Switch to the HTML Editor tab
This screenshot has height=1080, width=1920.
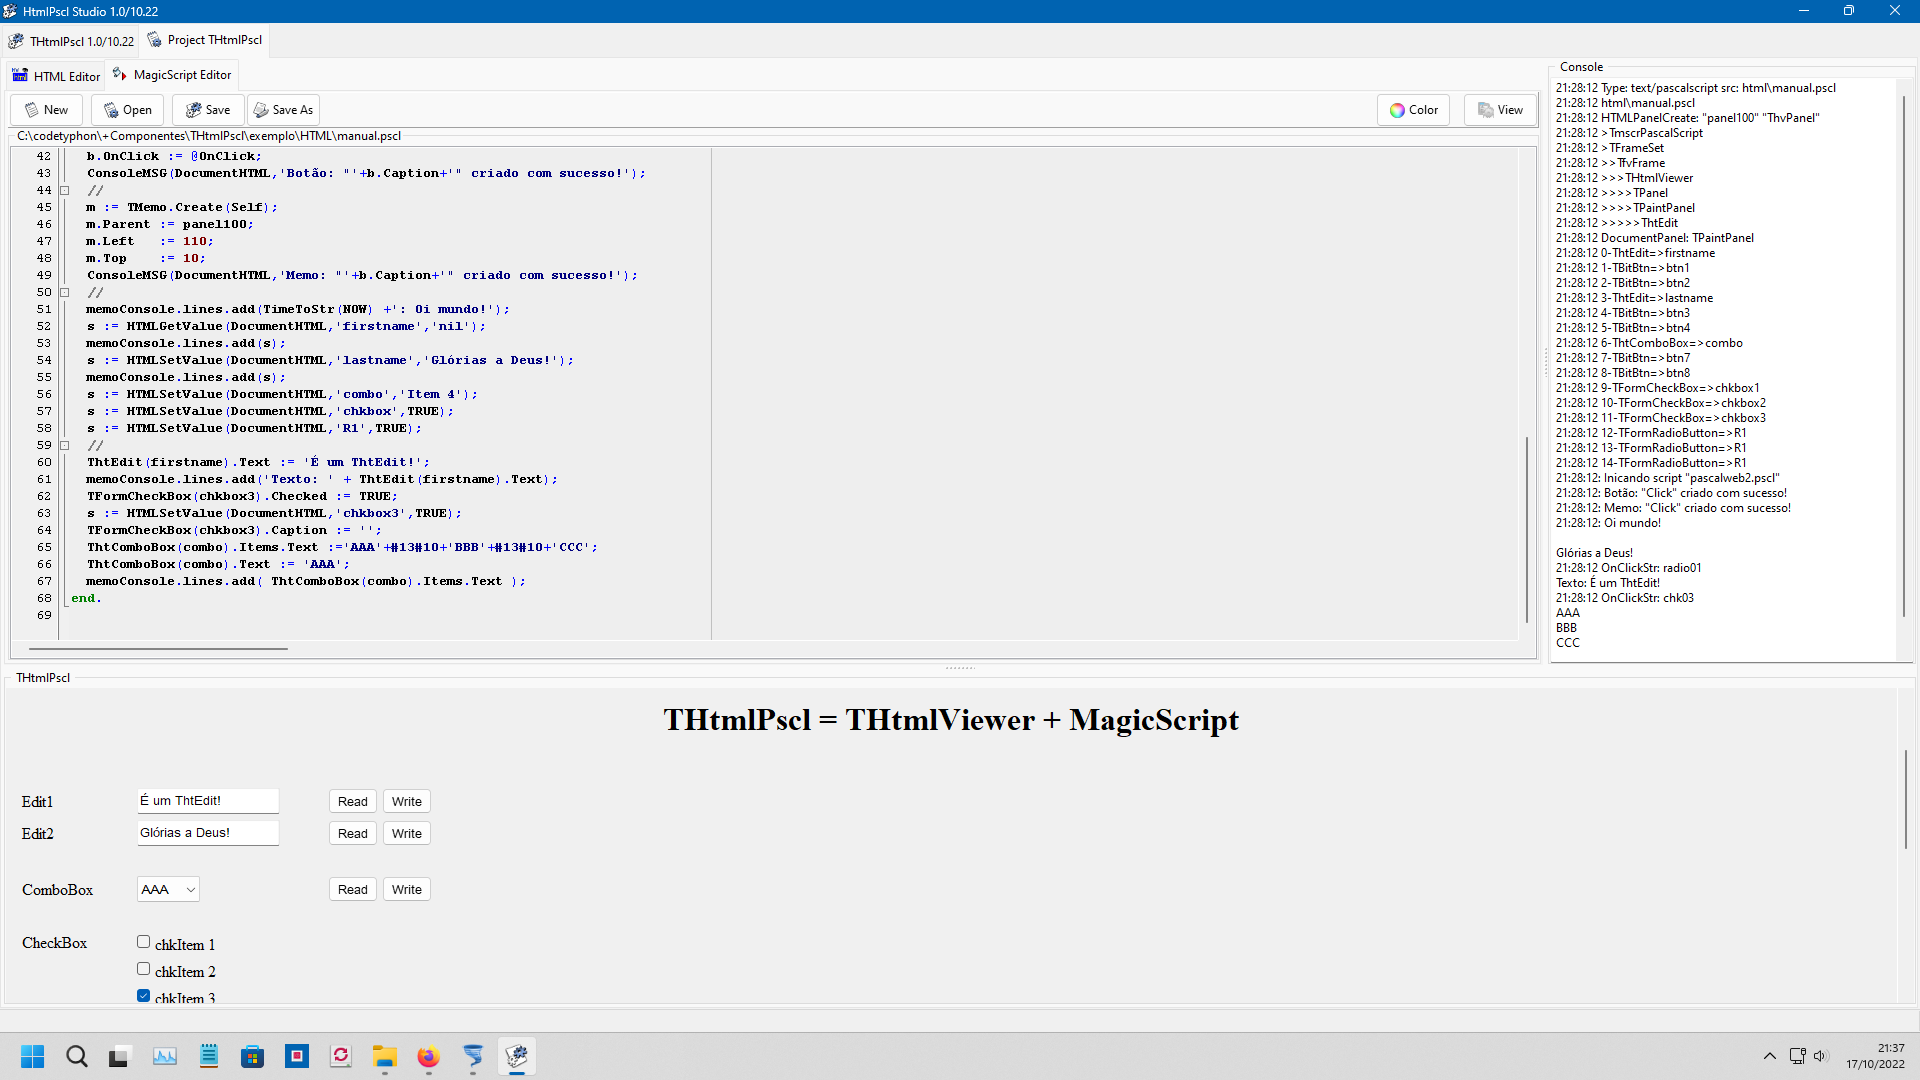[x=56, y=76]
